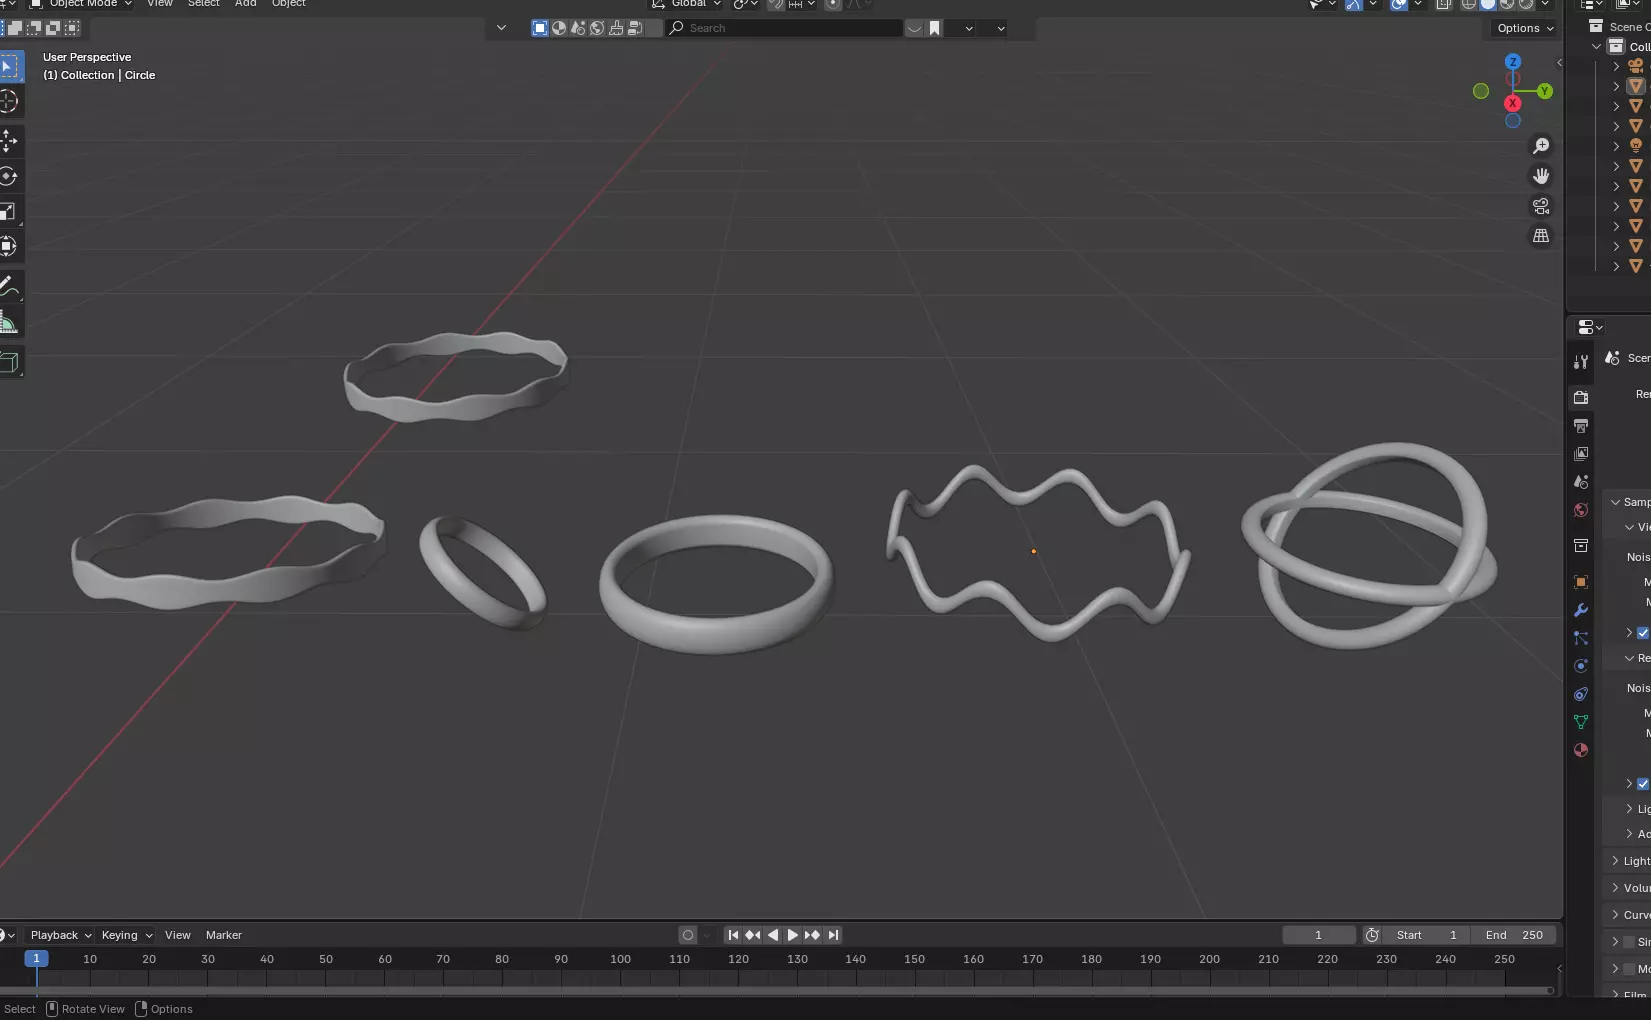Open the Object Mode dropdown
The height and width of the screenshot is (1020, 1651).
click(81, 4)
